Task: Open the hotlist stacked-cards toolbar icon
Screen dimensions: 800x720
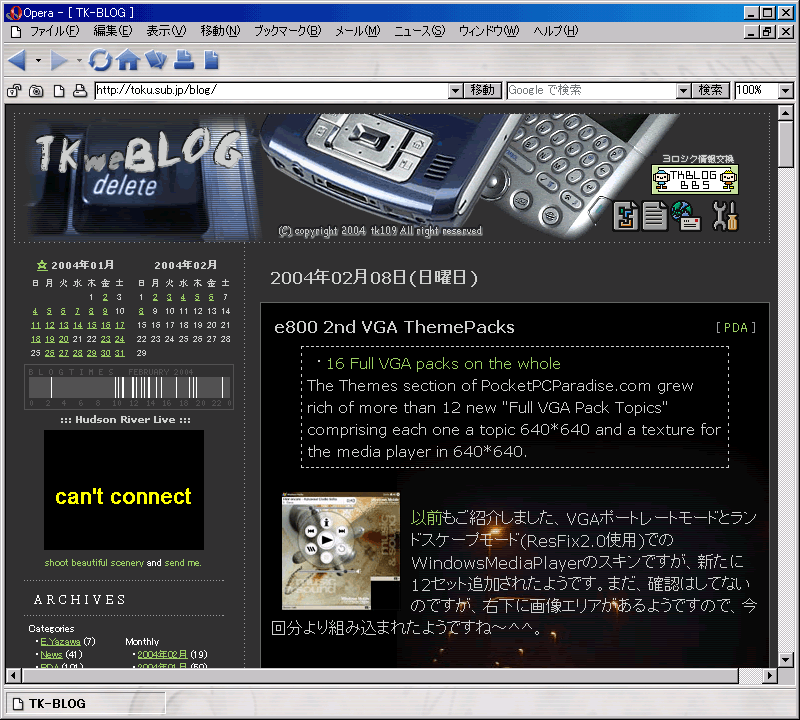Action: 156,60
